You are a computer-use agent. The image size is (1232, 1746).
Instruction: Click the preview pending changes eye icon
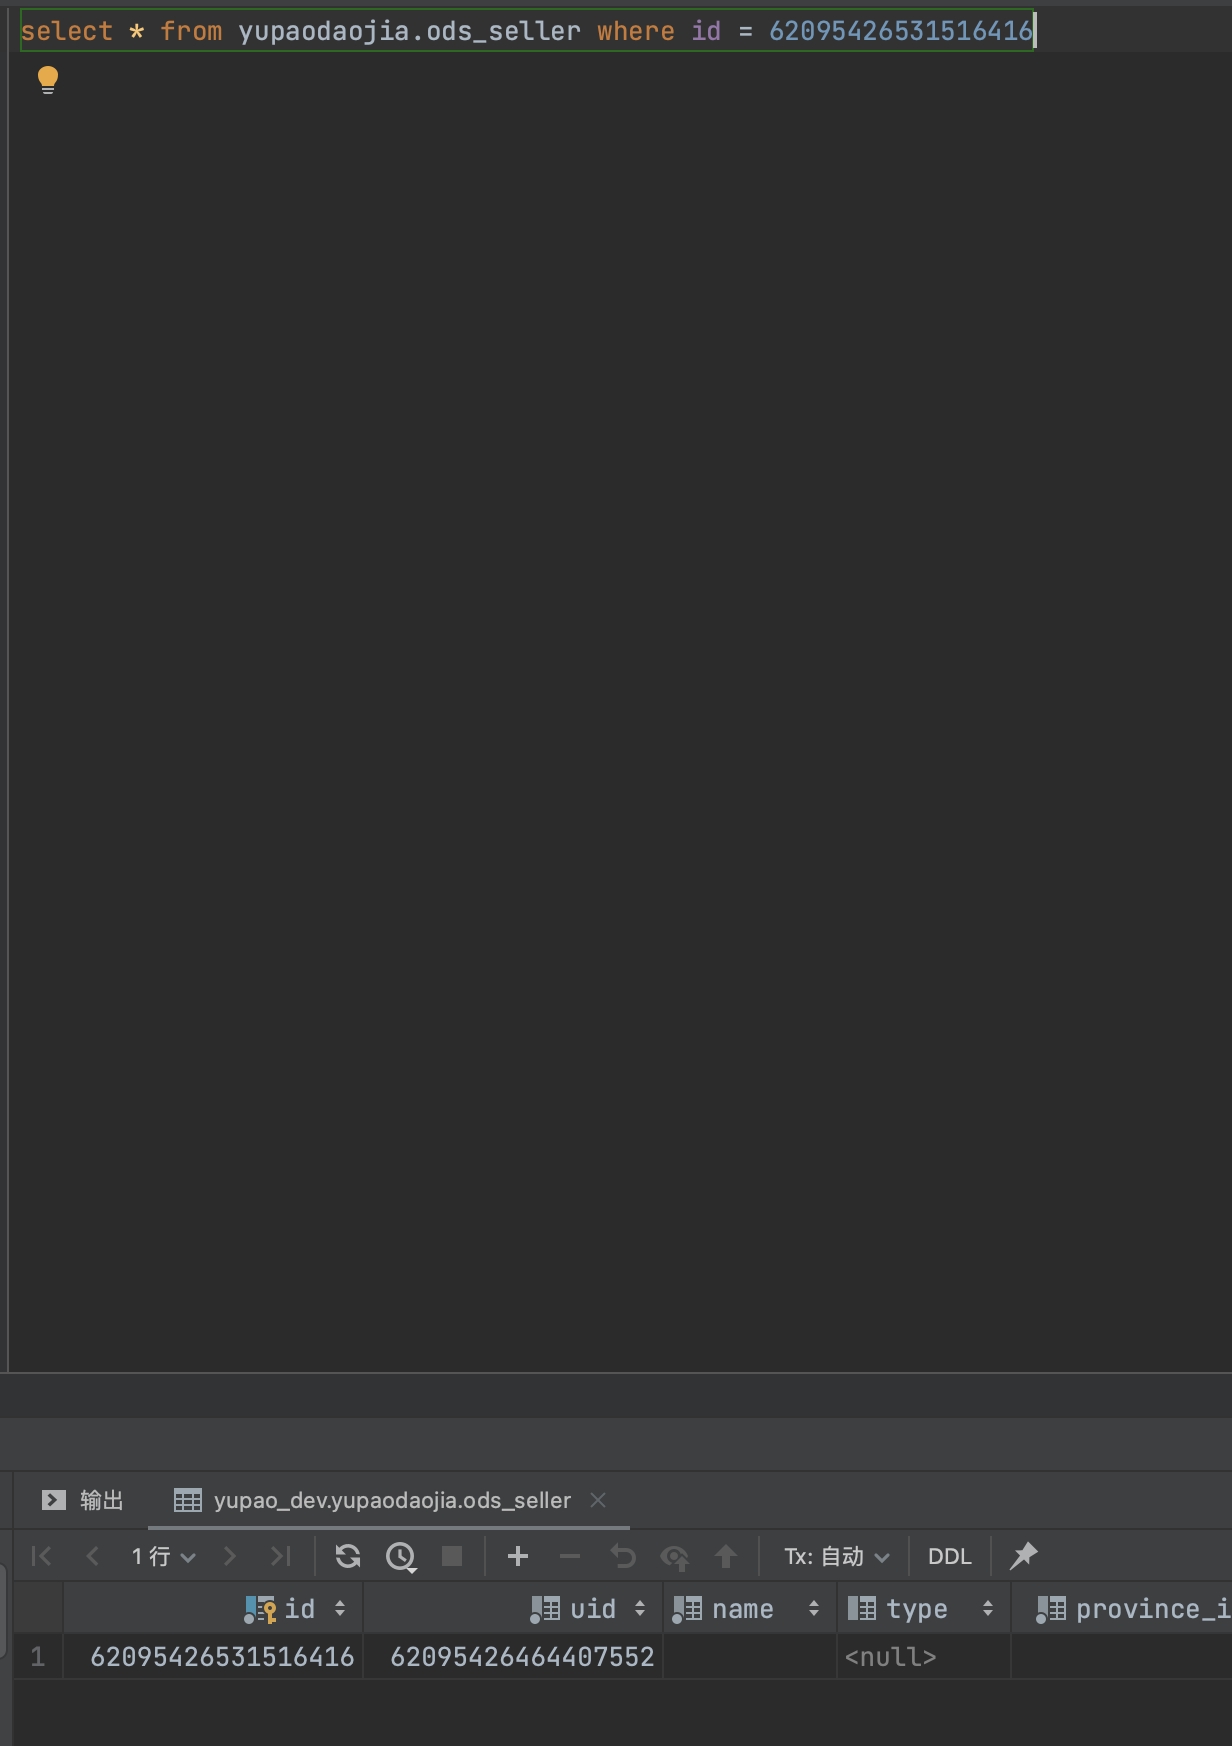[675, 1557]
